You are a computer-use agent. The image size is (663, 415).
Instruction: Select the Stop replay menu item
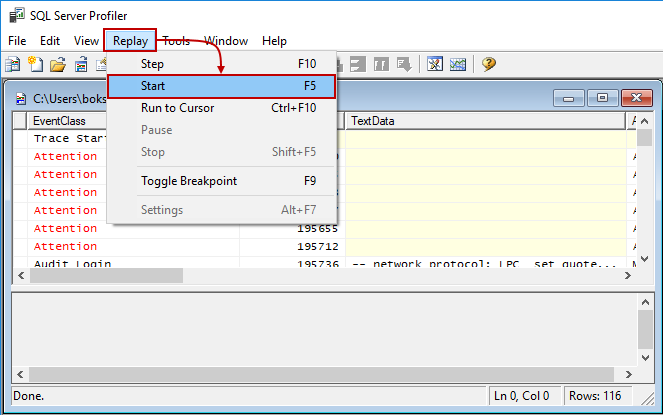pos(222,152)
